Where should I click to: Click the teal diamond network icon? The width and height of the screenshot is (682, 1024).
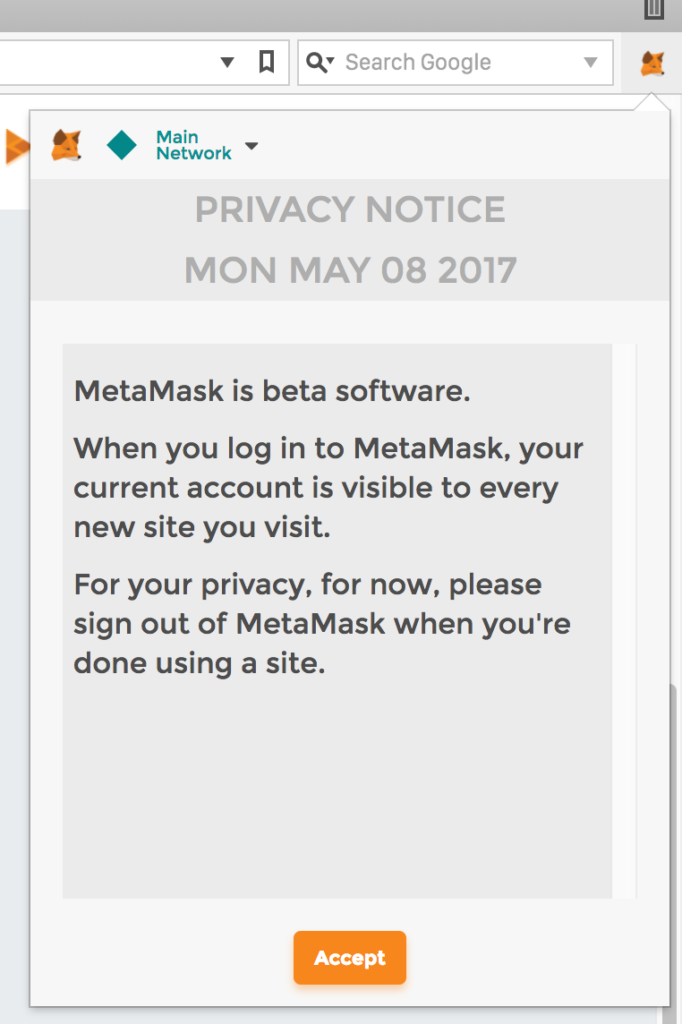(122, 146)
